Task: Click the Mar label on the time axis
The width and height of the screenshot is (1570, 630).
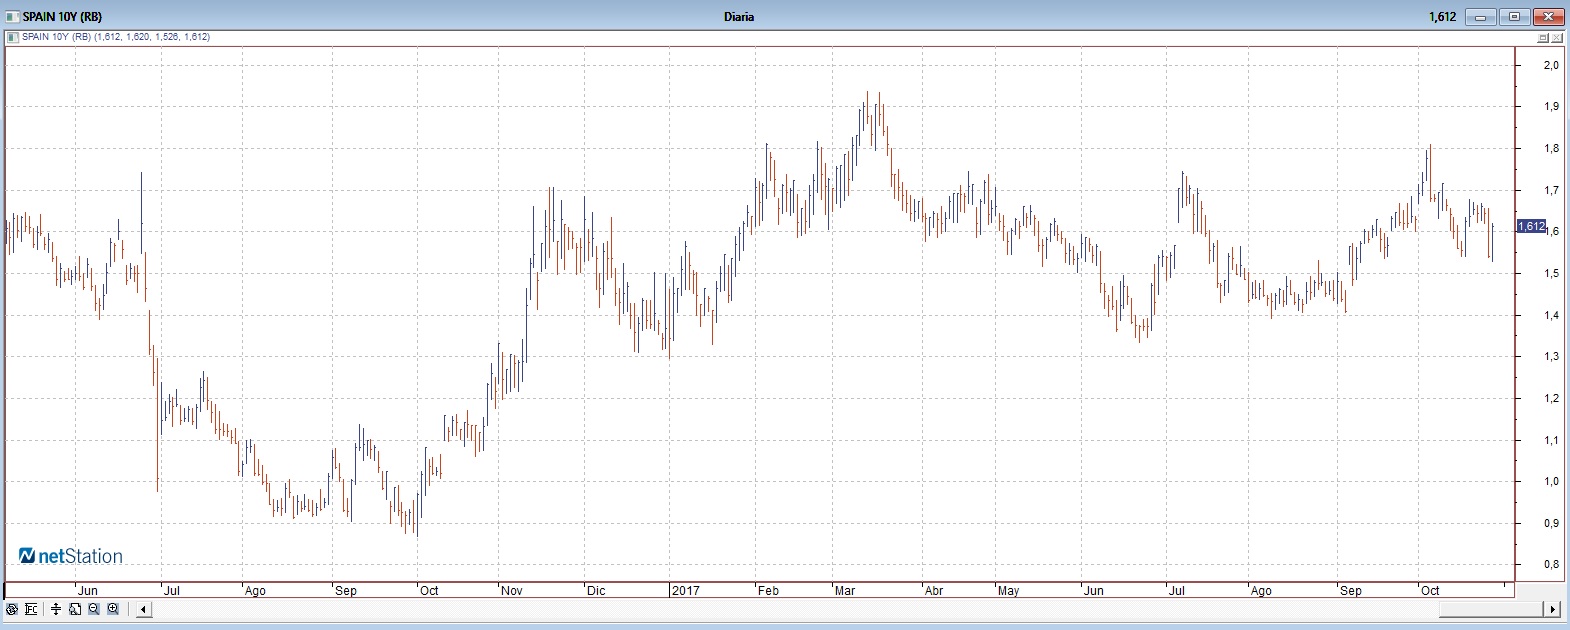Action: 845,591
